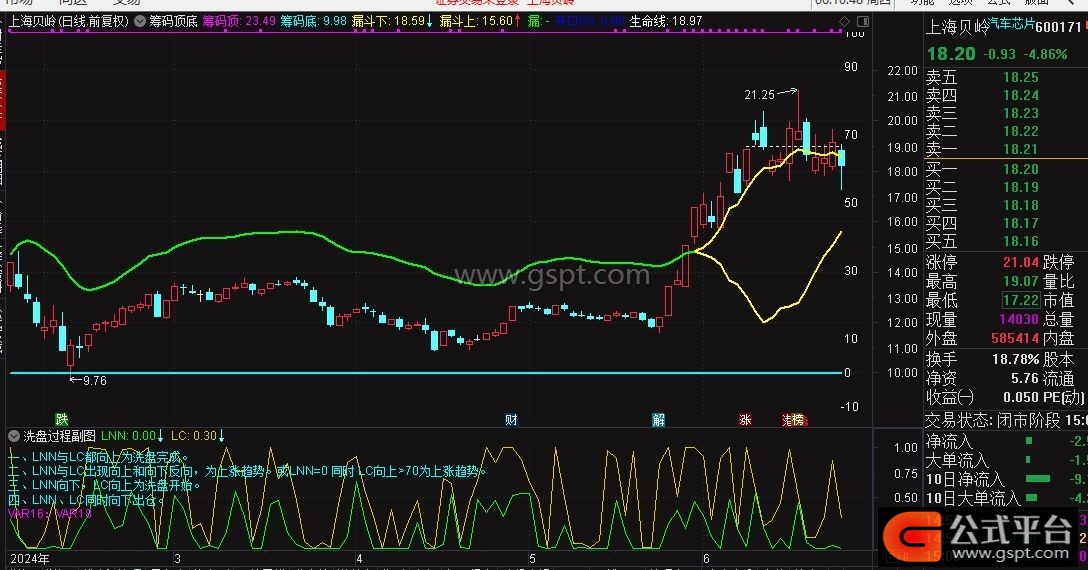
Task: Click the blue 财 event marker
Action: 511,419
